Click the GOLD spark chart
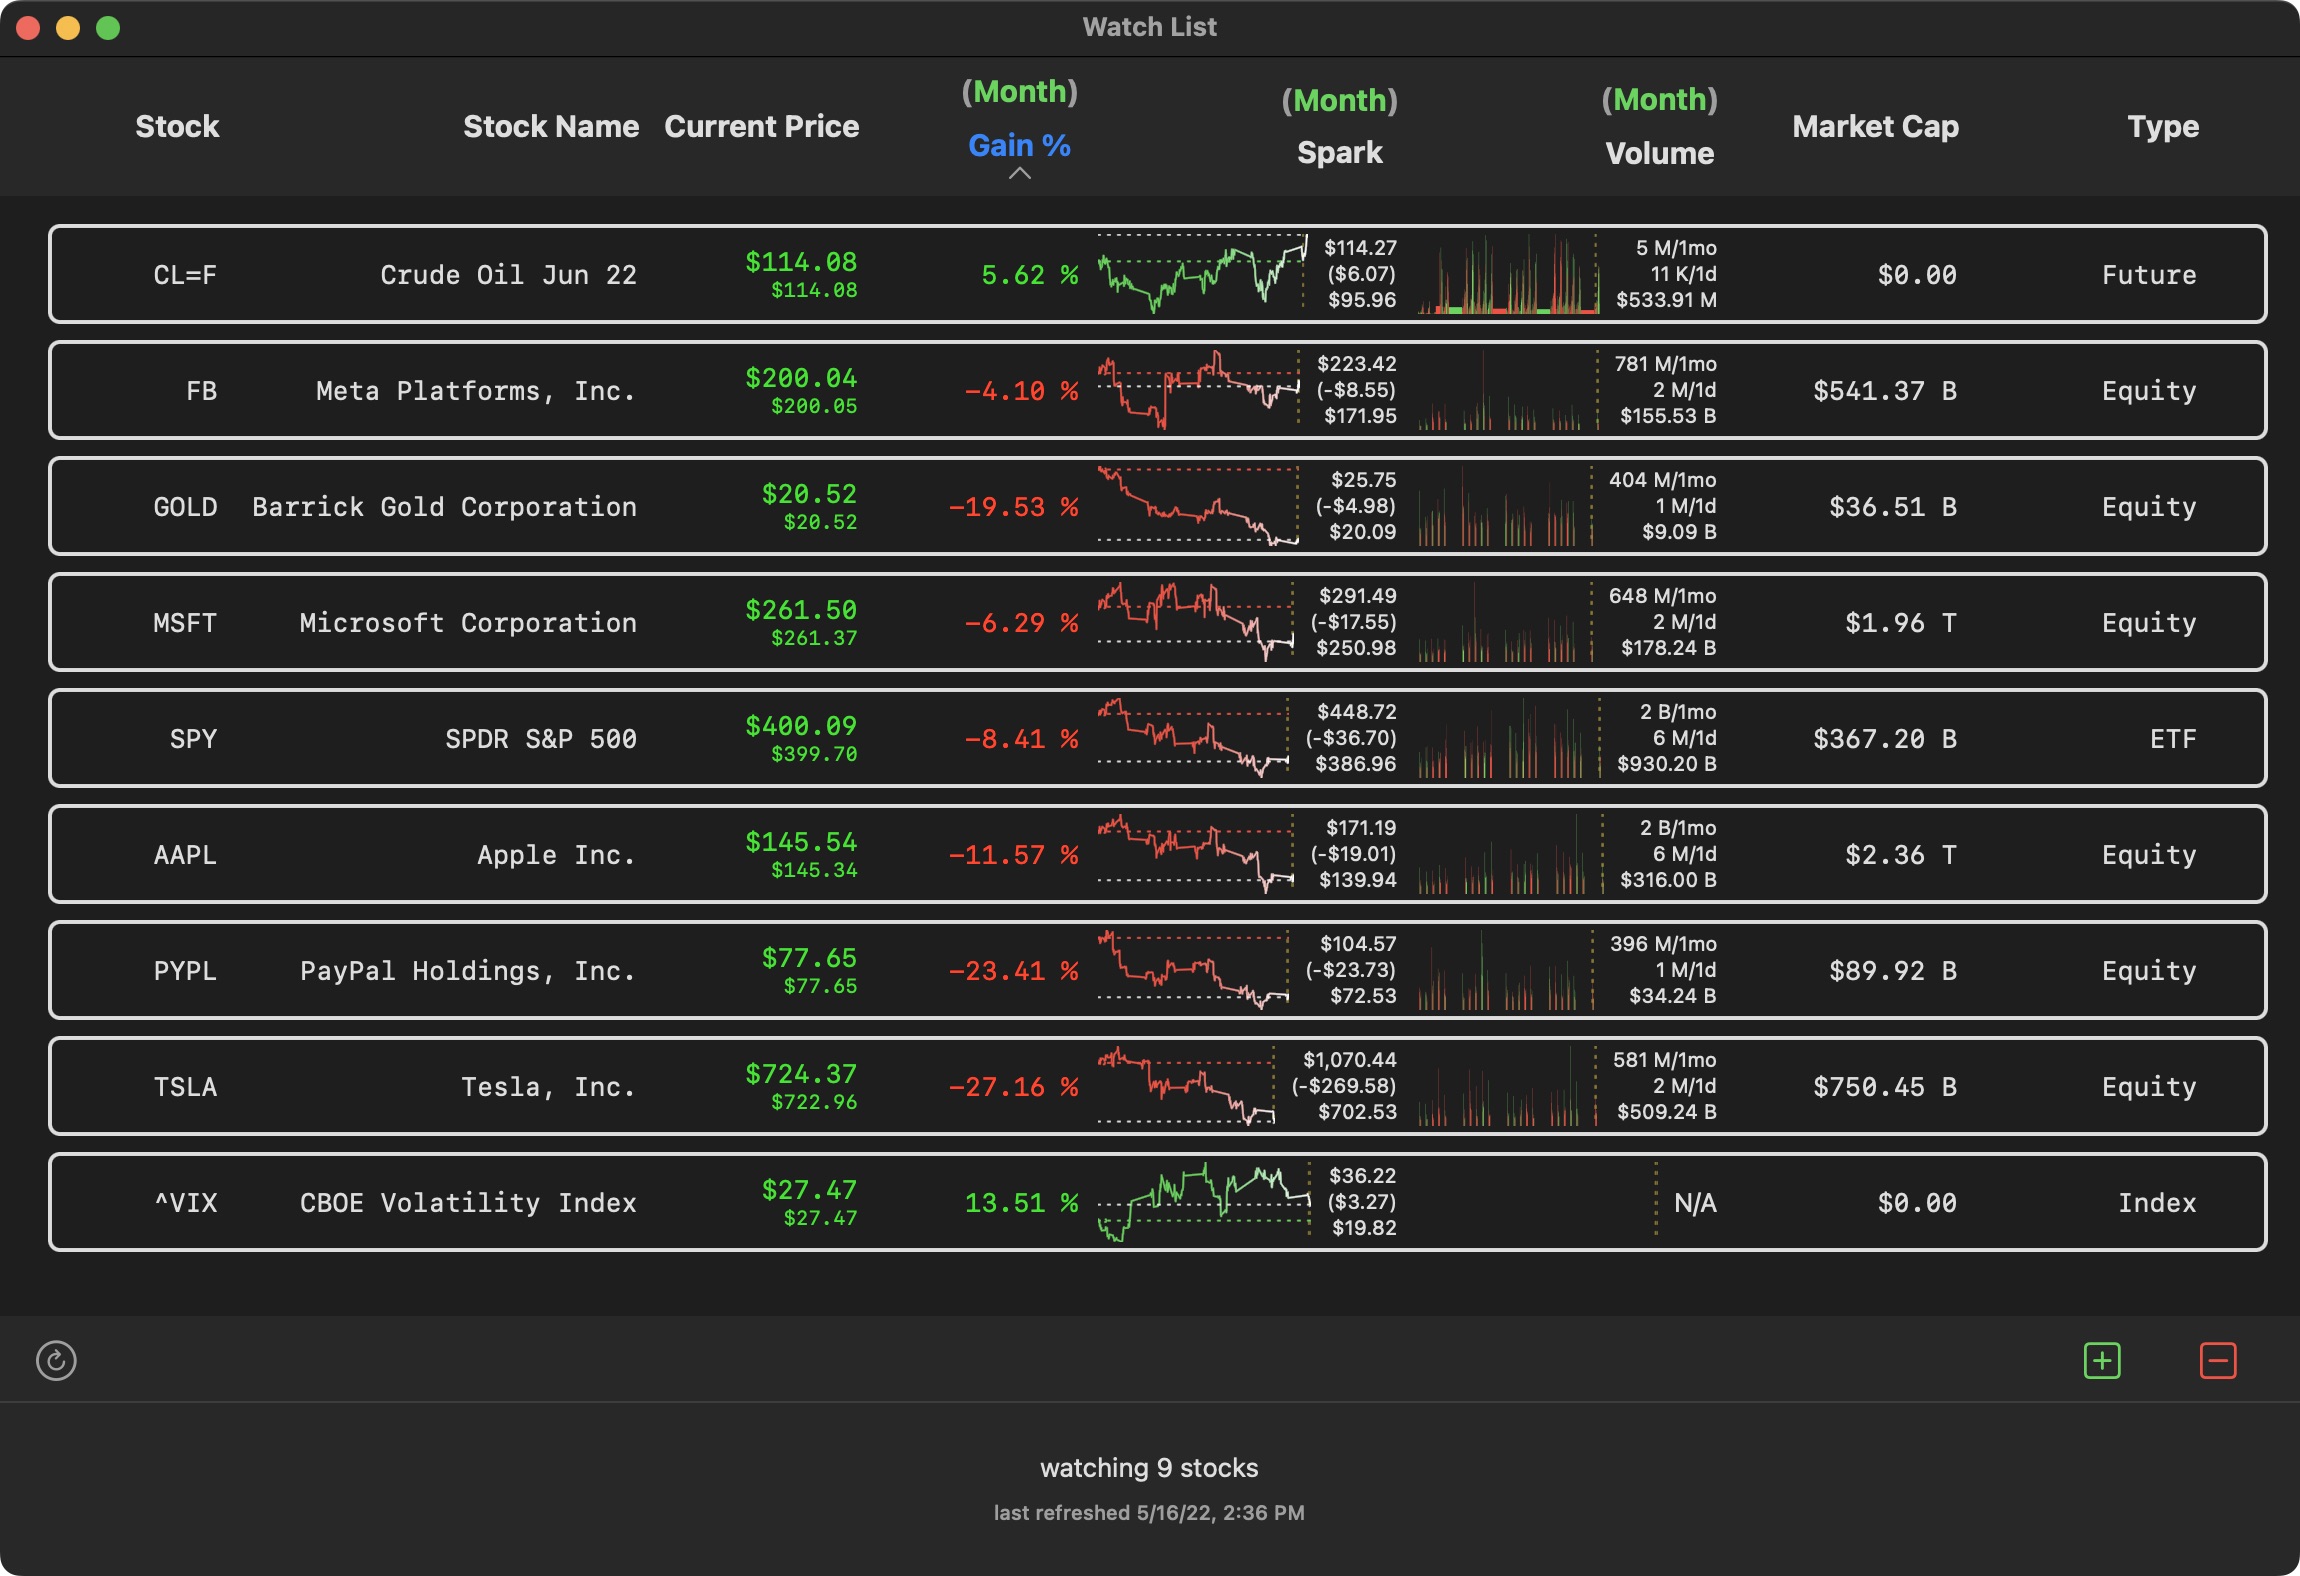Image resolution: width=2300 pixels, height=1576 pixels. tap(1198, 506)
